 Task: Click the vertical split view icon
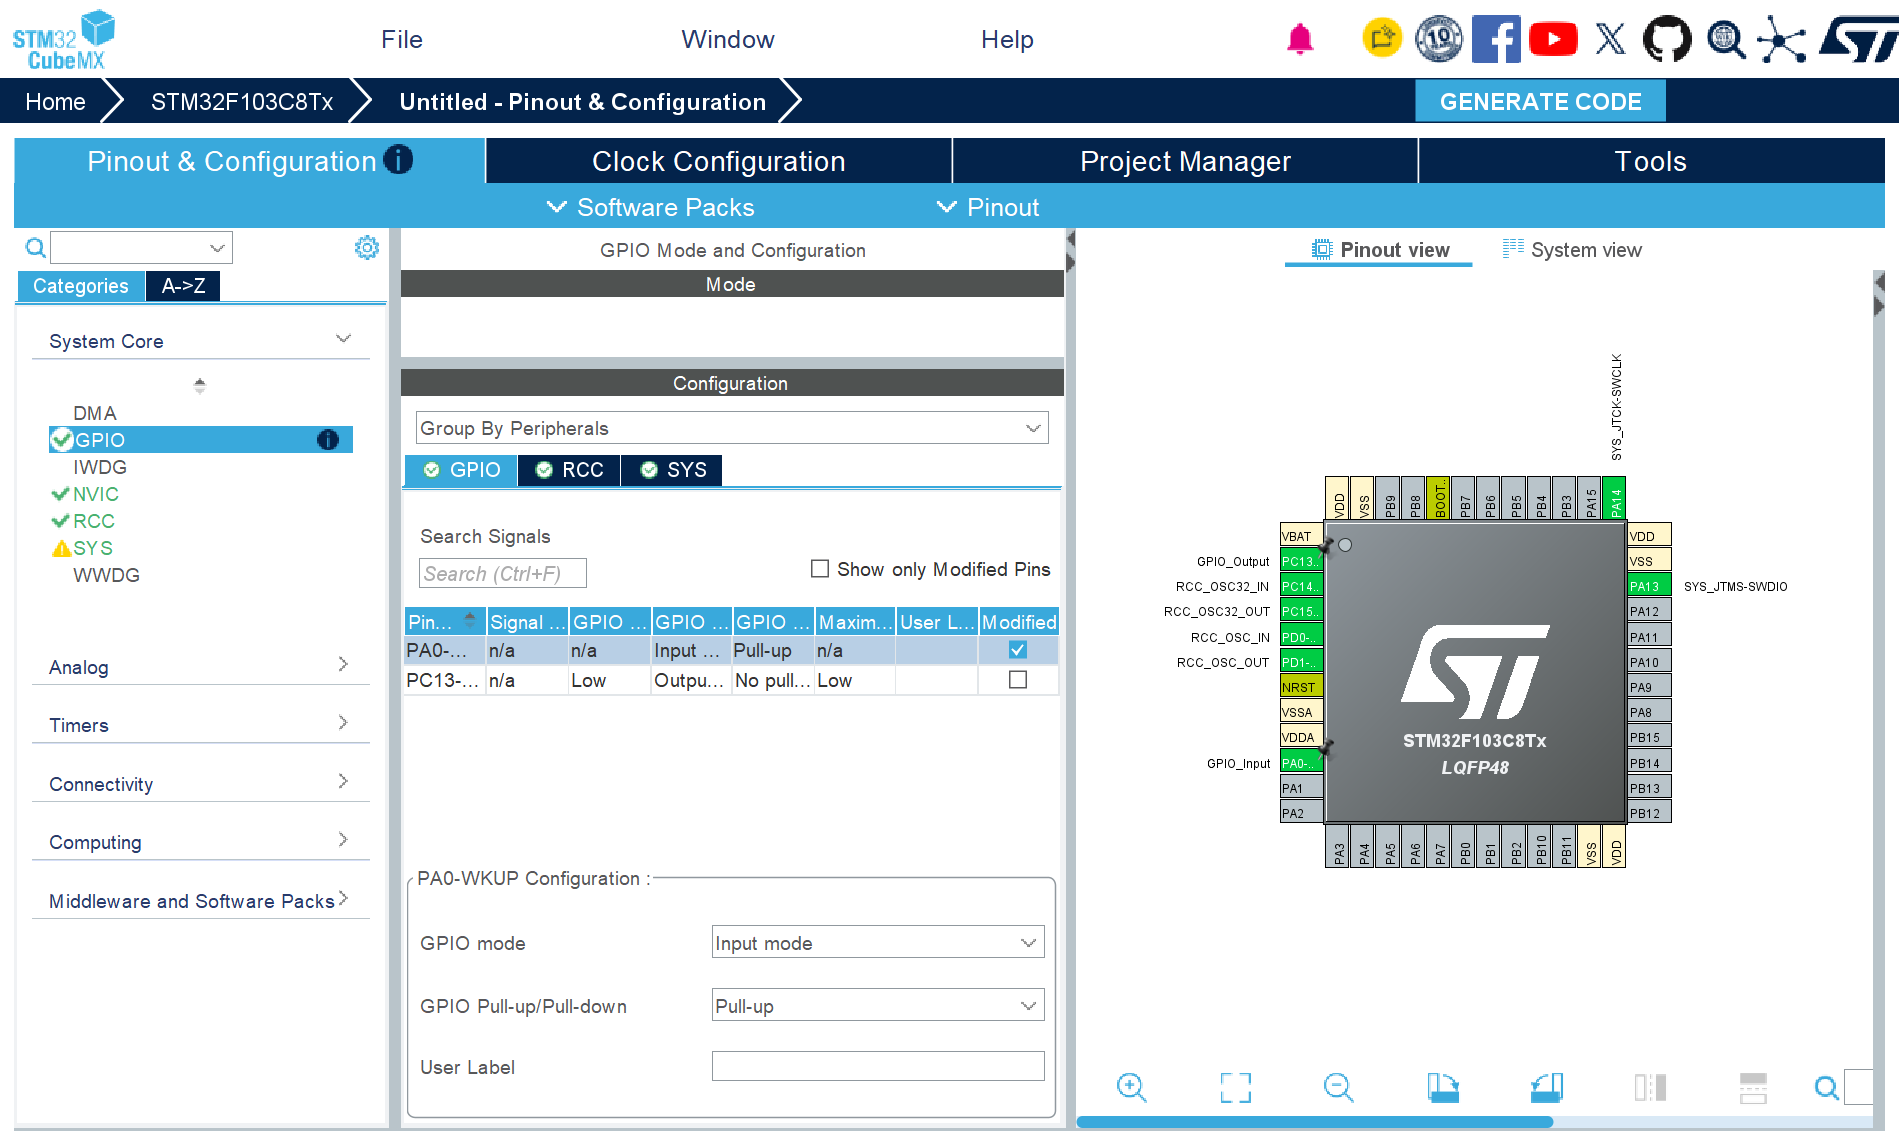click(x=1650, y=1087)
